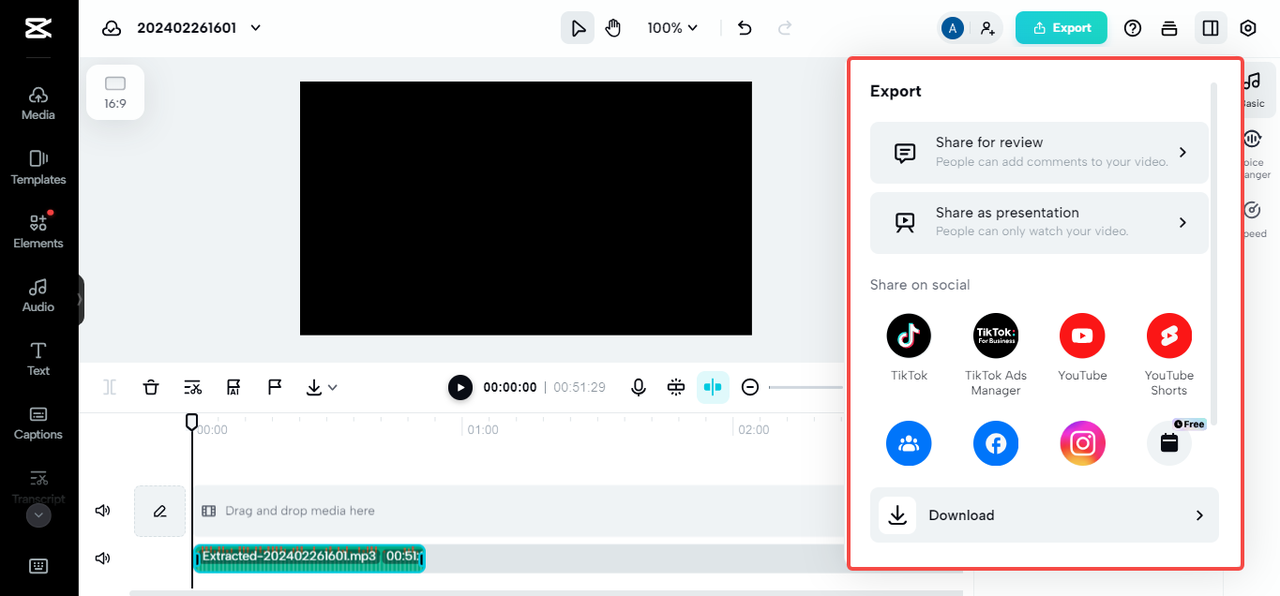This screenshot has height=596, width=1280.
Task: Change the 16:9 aspect ratio
Action: [x=115, y=92]
